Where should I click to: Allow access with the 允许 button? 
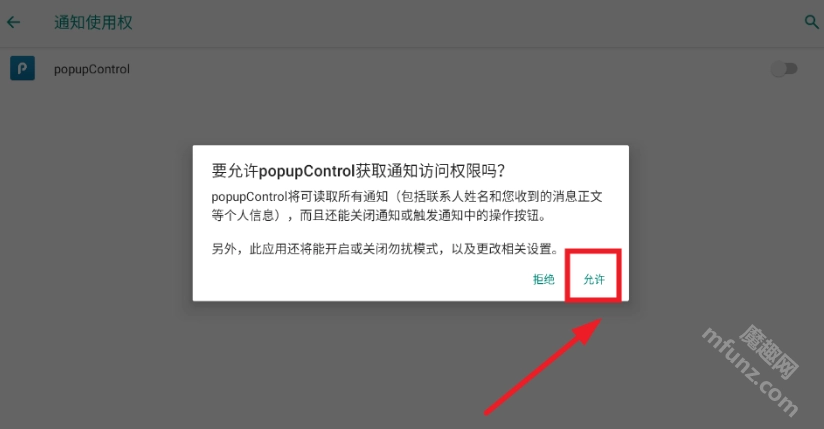594,279
